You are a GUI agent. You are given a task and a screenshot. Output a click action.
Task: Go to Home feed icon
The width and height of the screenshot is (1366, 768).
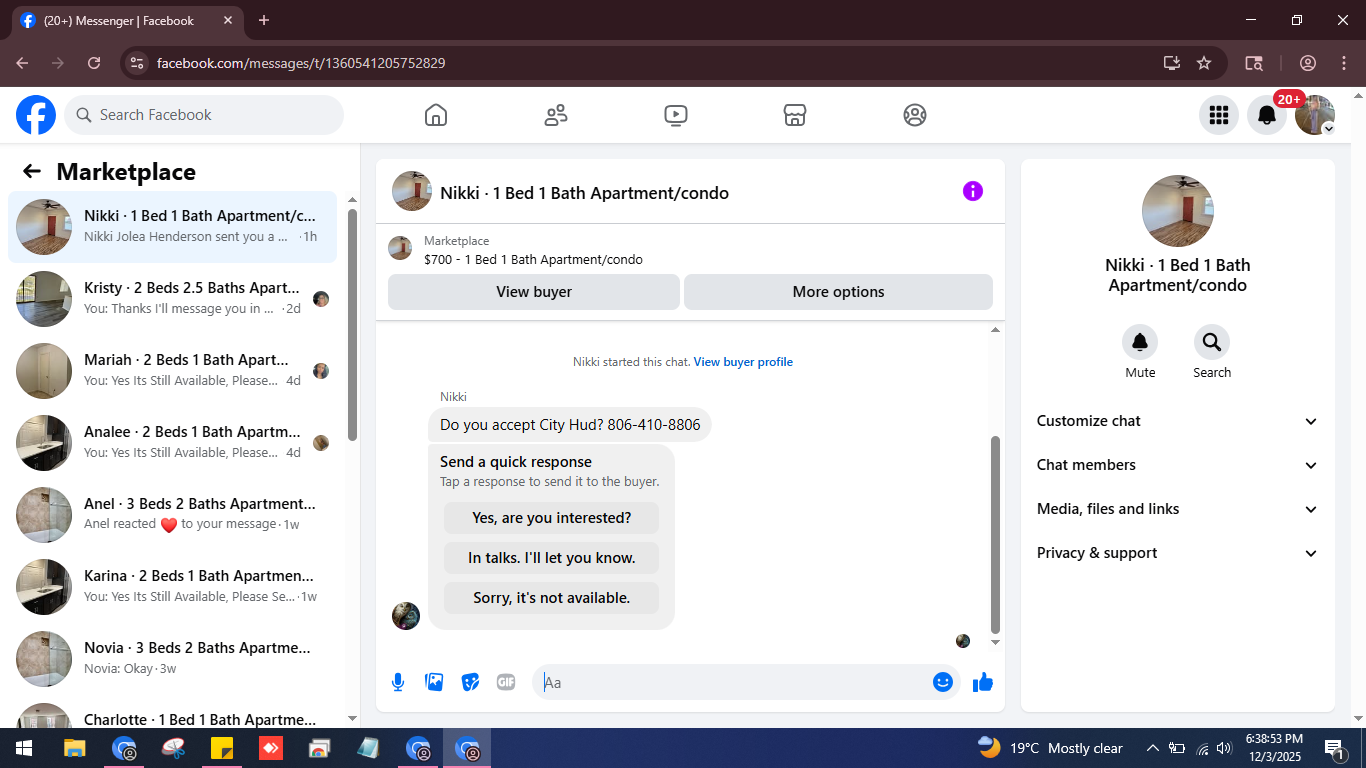click(x=436, y=115)
